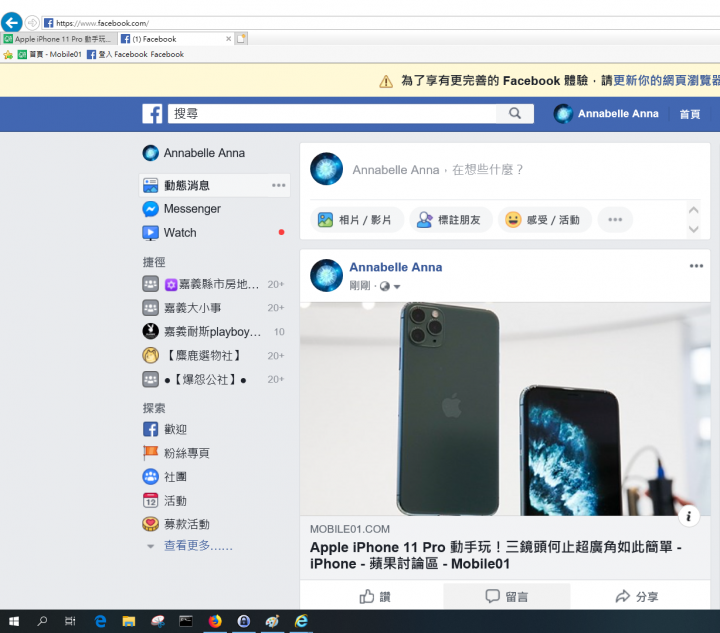Click the 剛剛 timestamp on the post
Viewport: 720px width, 633px height.
[360, 286]
